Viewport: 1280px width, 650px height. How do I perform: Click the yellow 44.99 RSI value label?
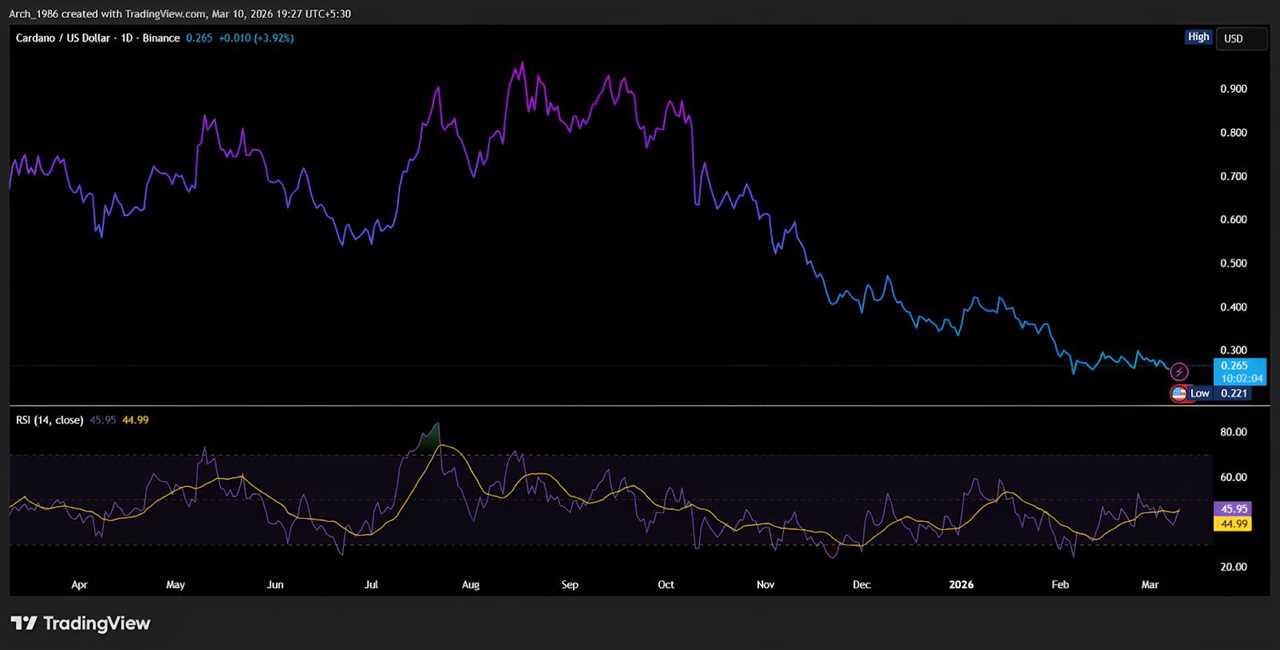[x=1232, y=523]
